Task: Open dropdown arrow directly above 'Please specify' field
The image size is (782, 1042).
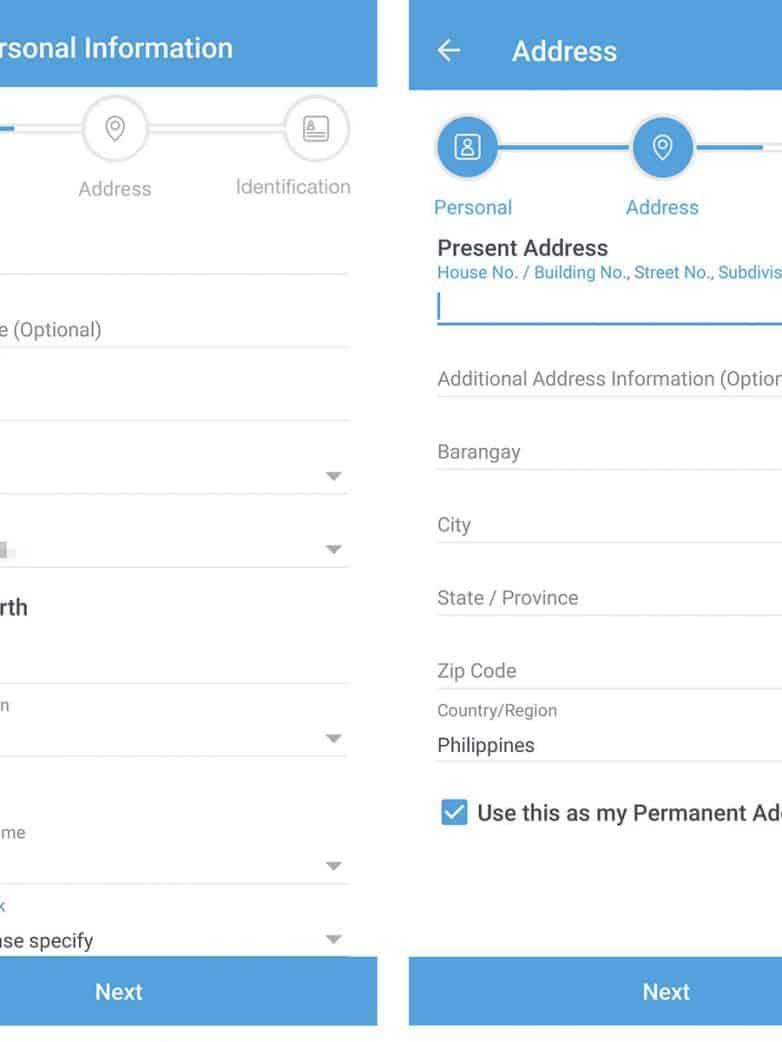Action: coord(334,866)
